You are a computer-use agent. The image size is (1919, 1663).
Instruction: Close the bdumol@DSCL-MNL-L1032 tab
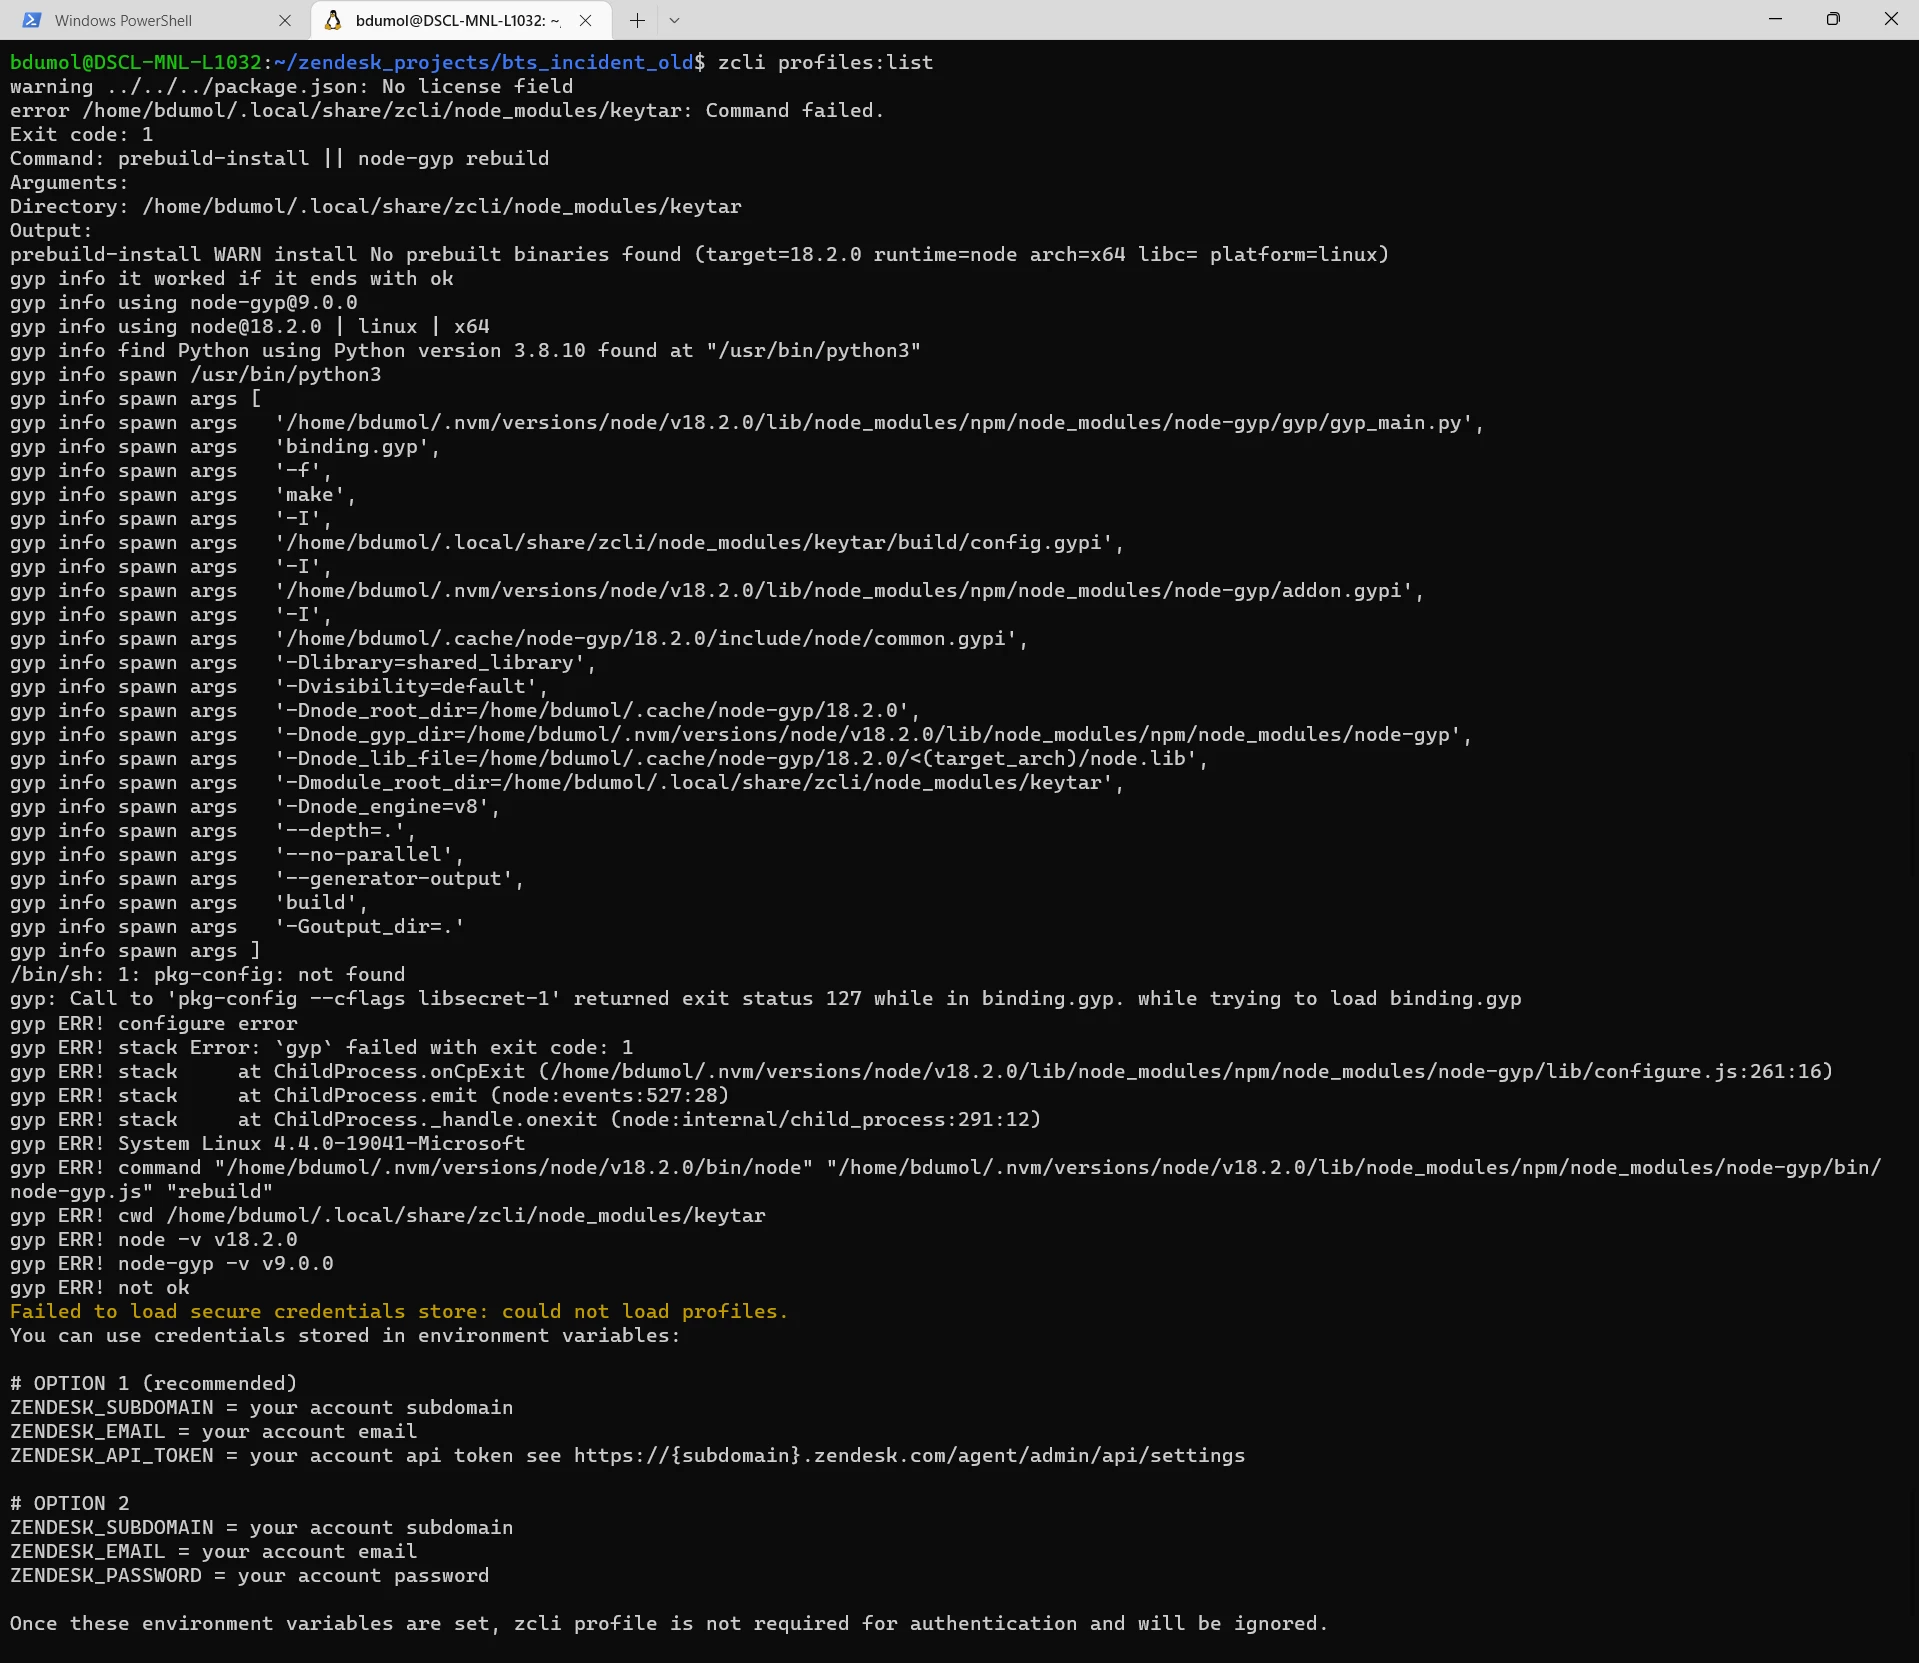pyautogui.click(x=586, y=20)
